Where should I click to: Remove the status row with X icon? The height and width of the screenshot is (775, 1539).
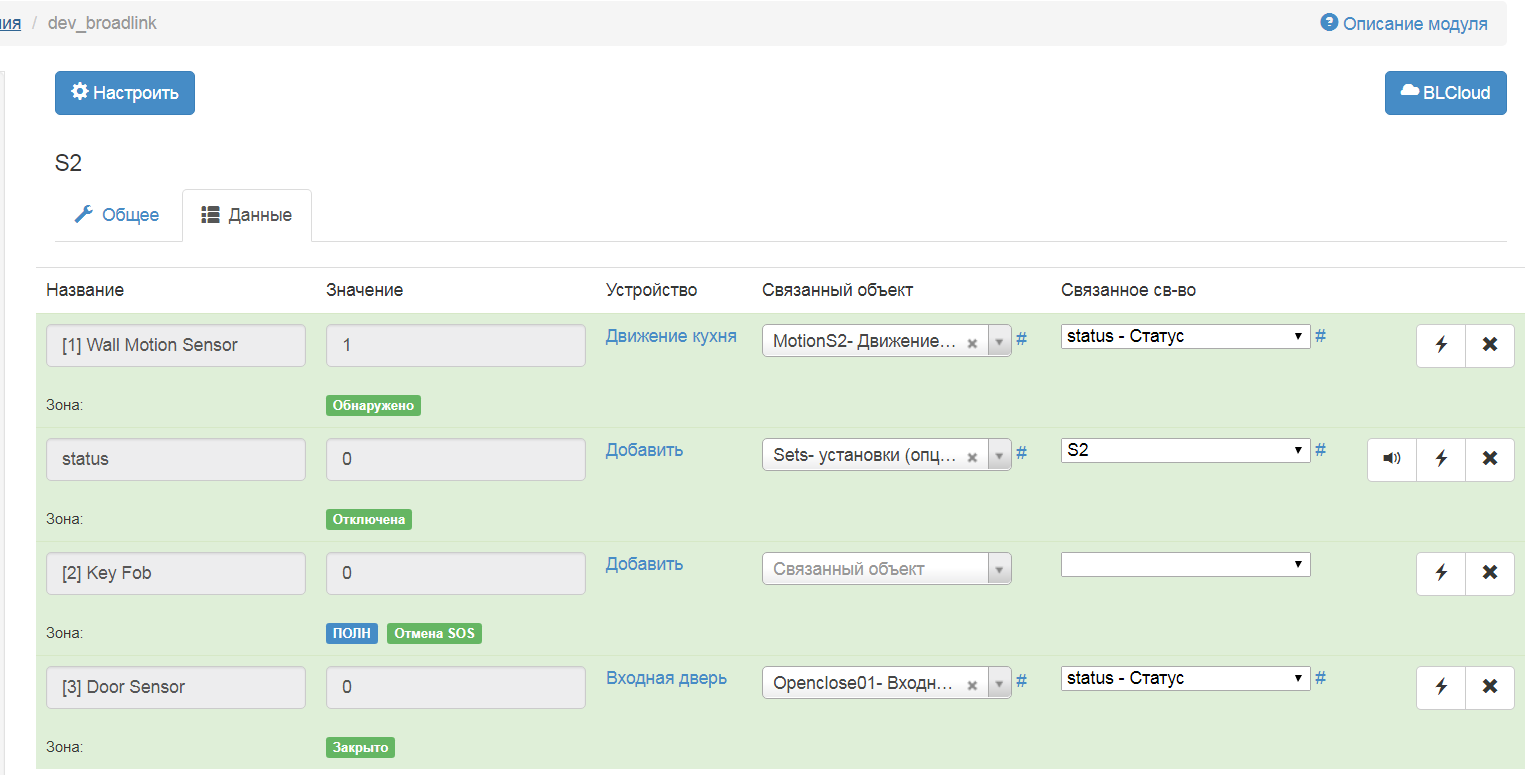1489,459
